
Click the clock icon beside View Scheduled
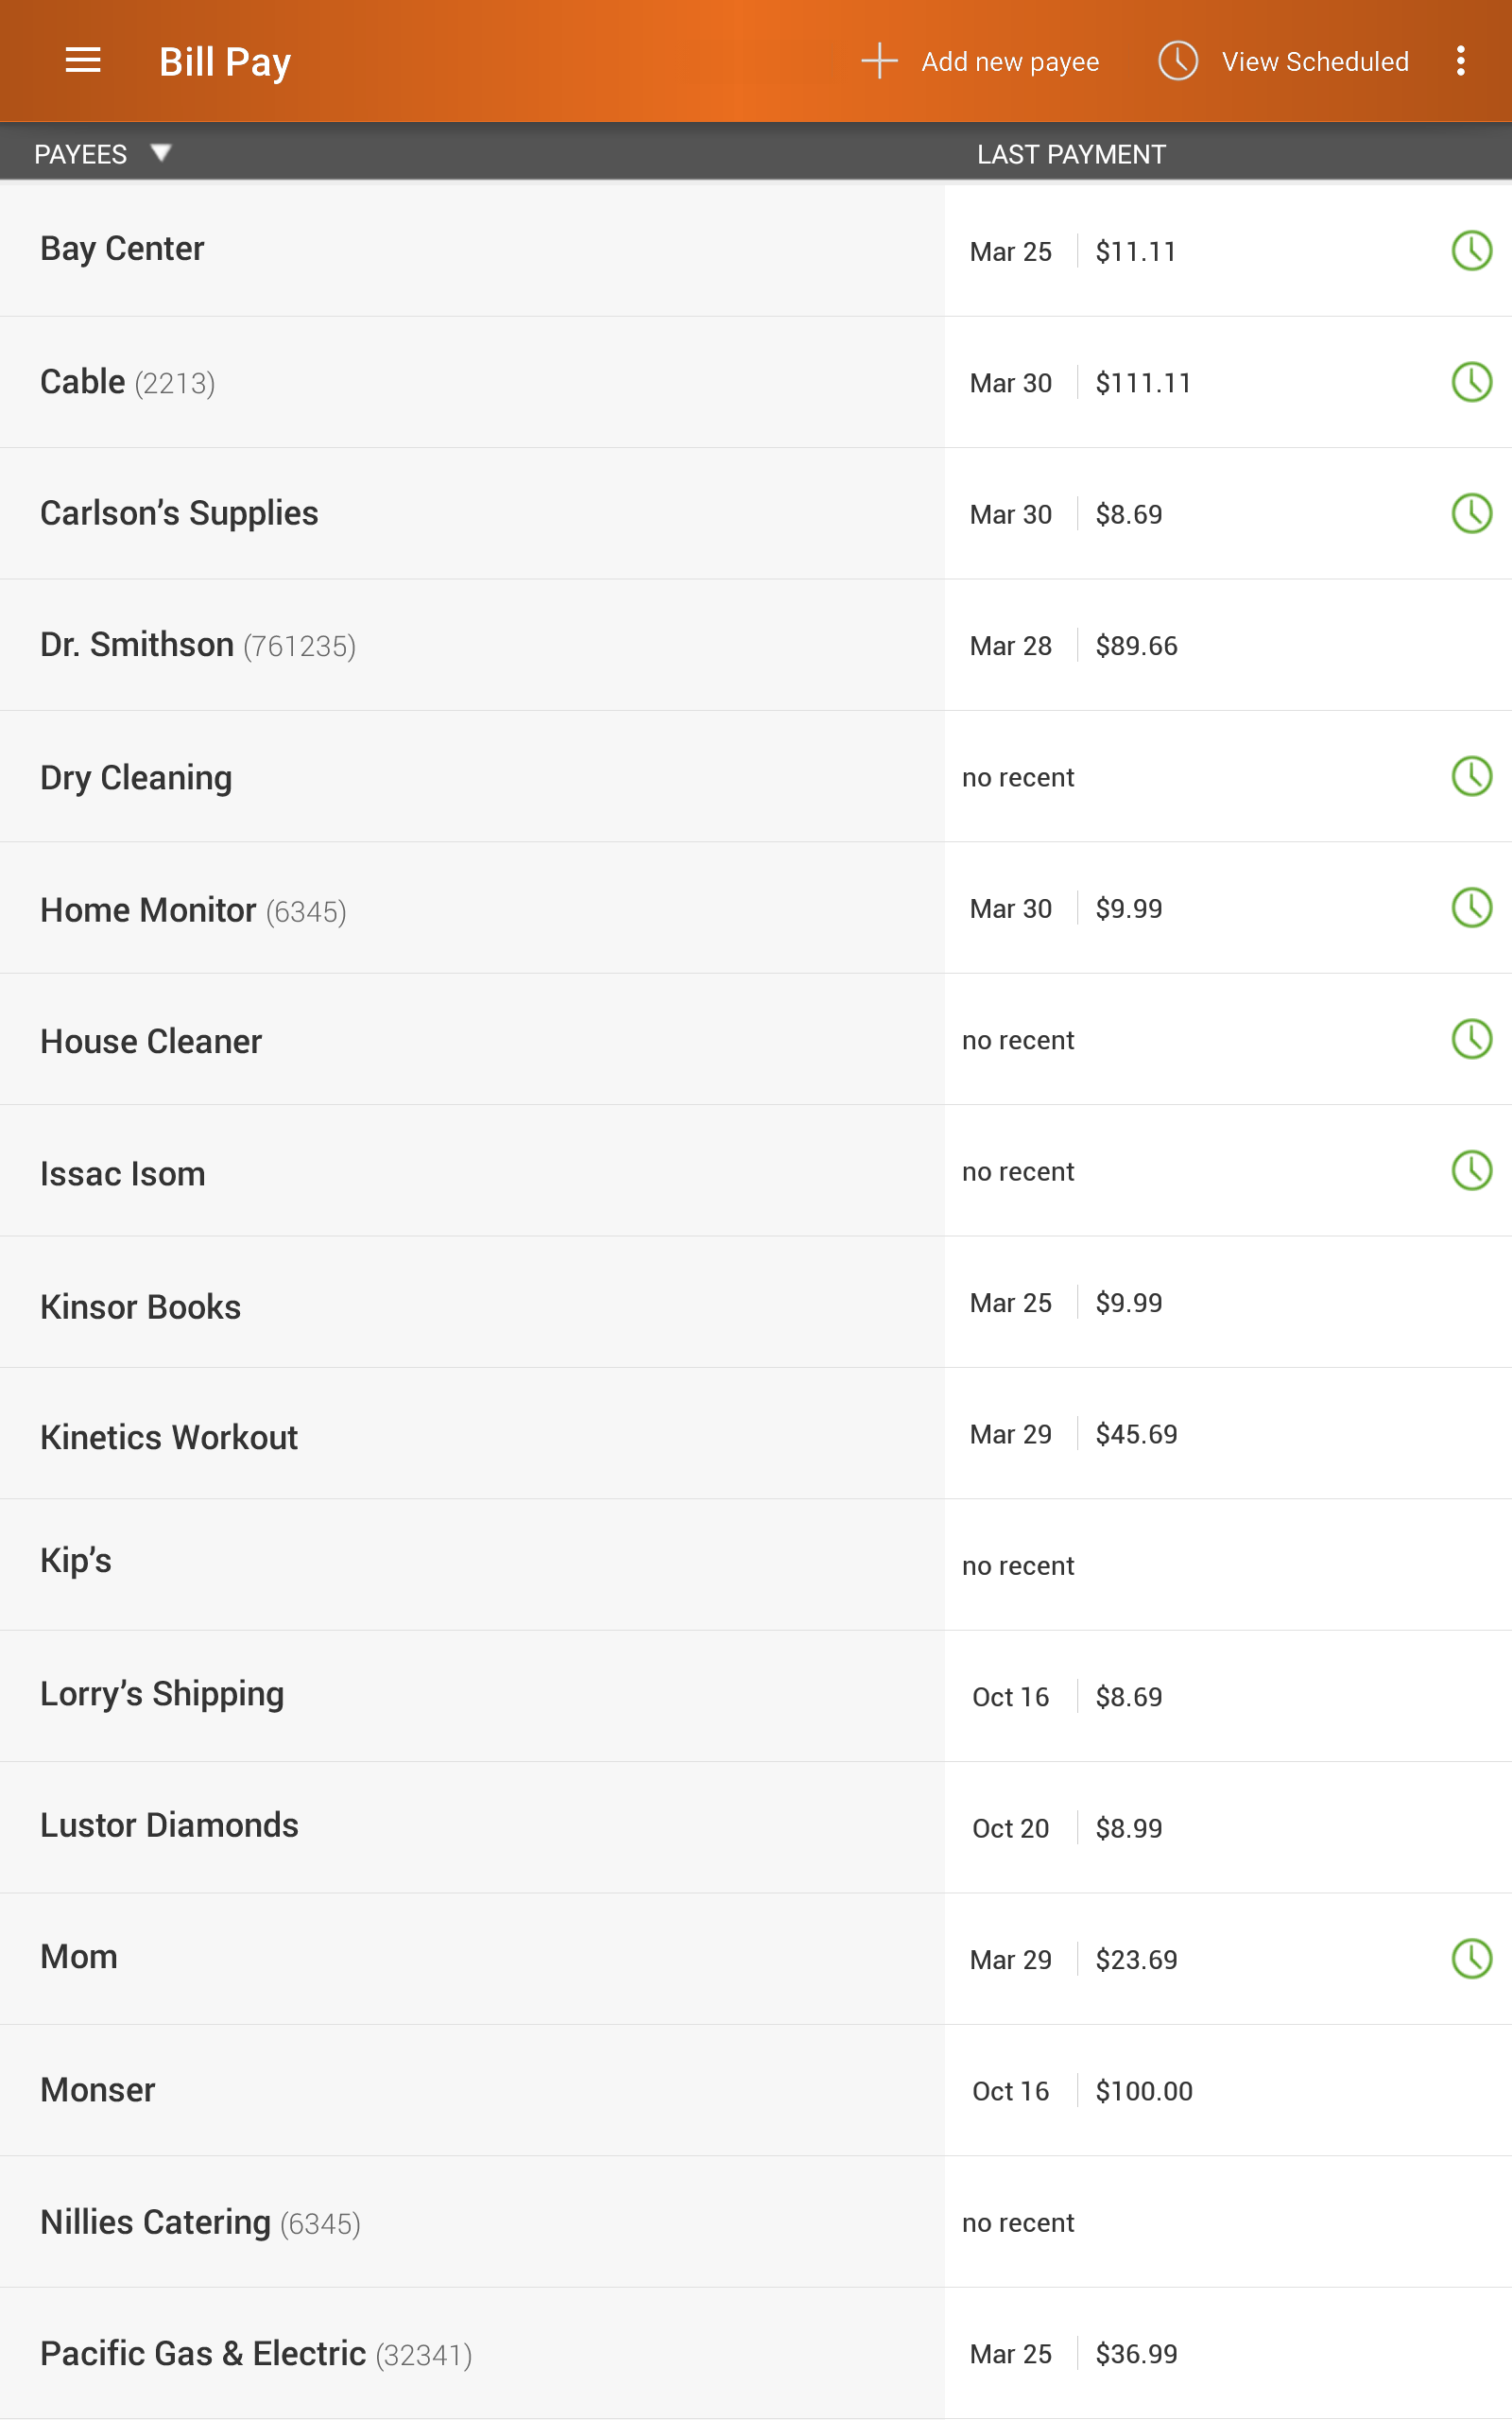pos(1178,61)
